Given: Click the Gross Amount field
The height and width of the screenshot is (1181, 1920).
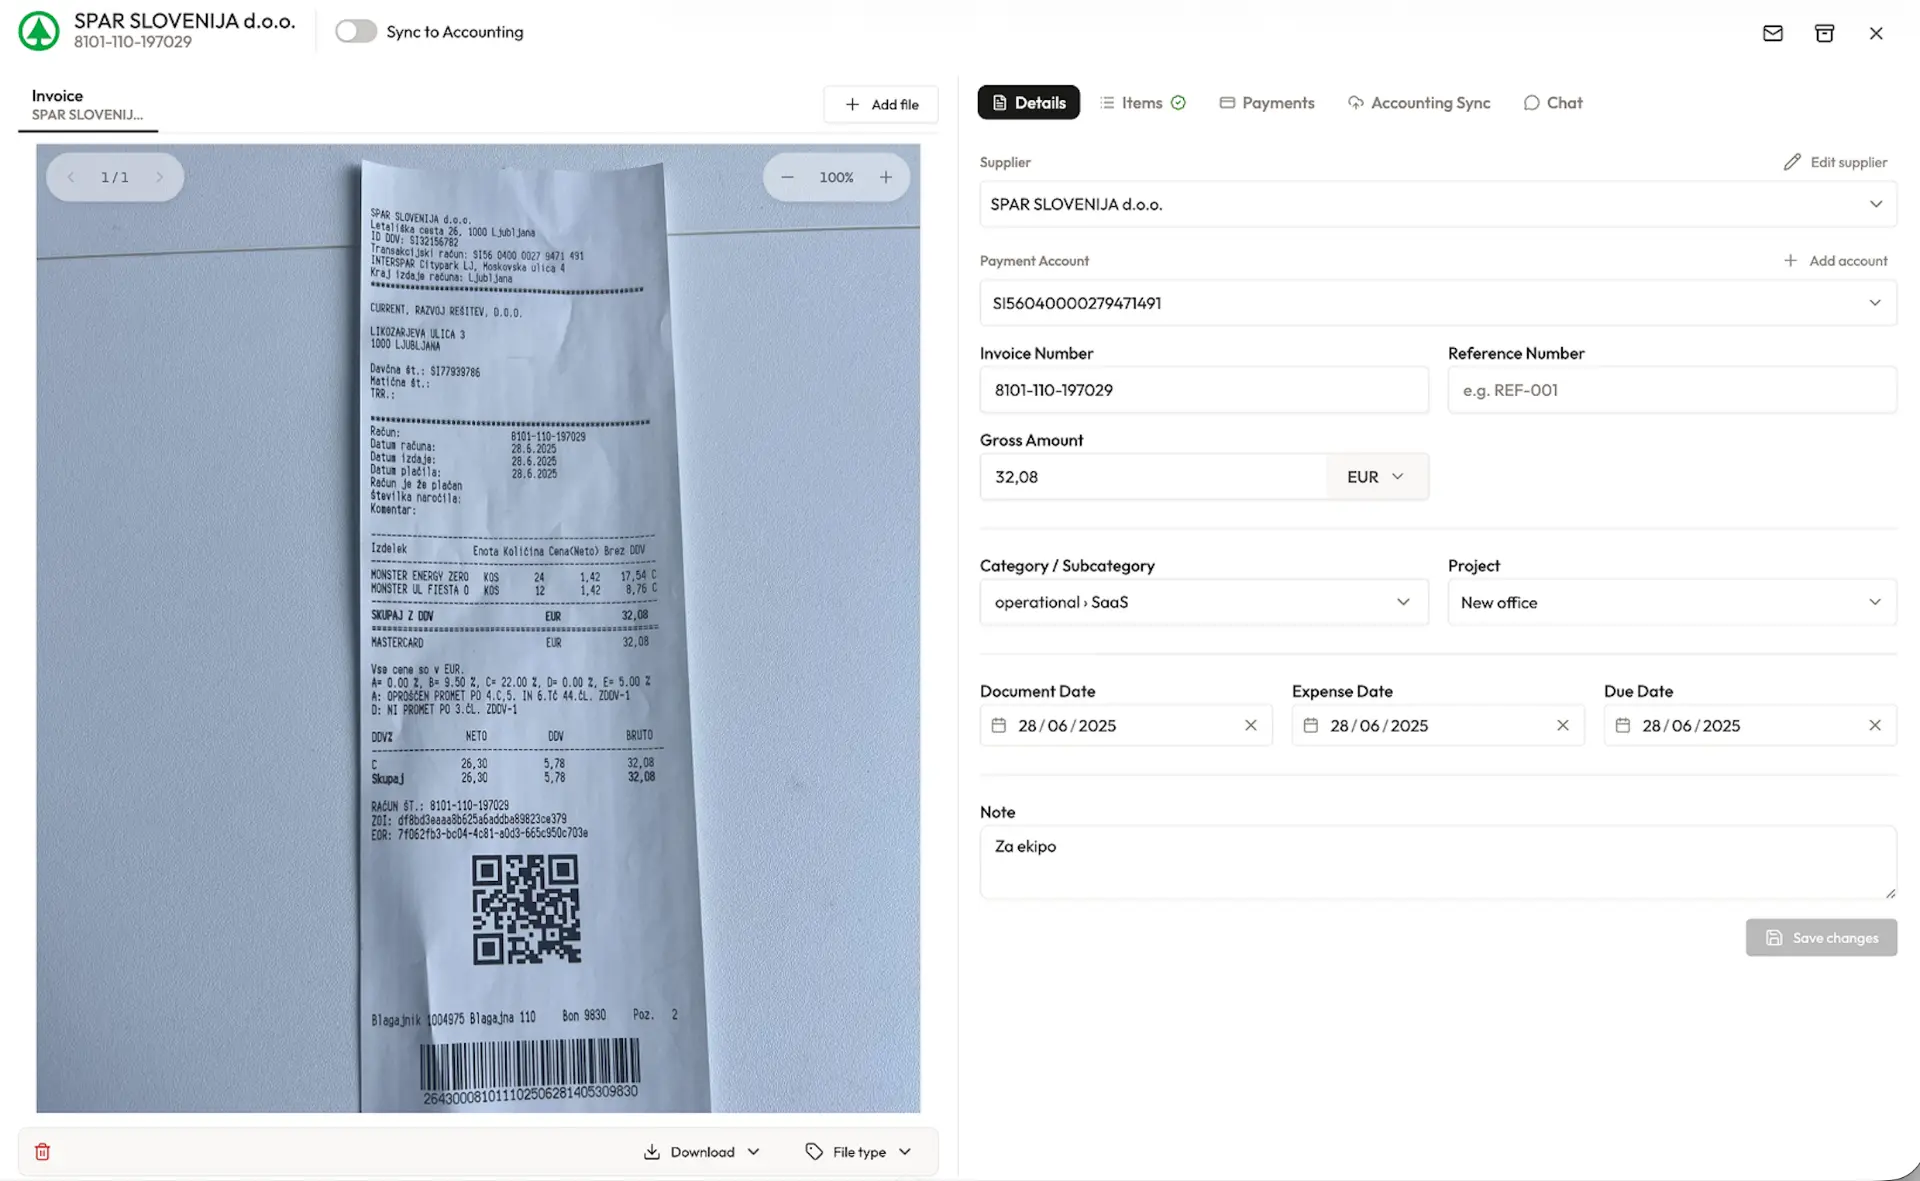Looking at the screenshot, I should (x=1154, y=477).
